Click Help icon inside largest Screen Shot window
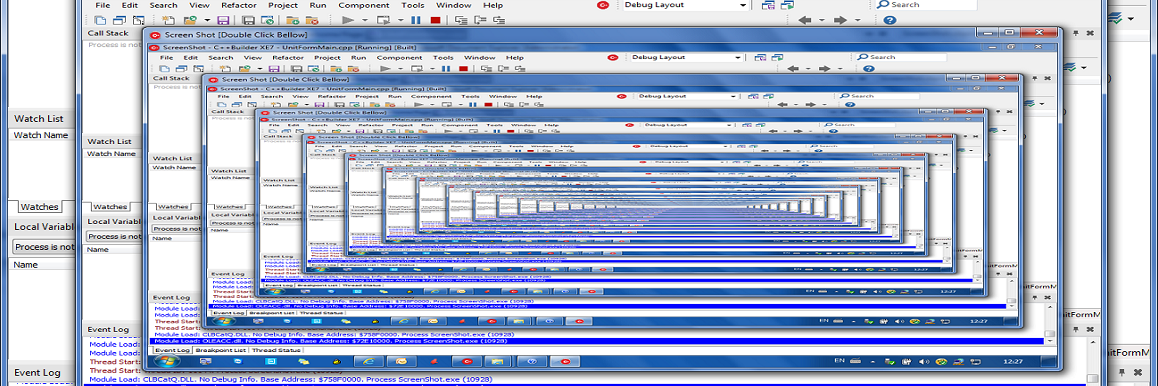This screenshot has width=1158, height=386. pyautogui.click(x=868, y=69)
